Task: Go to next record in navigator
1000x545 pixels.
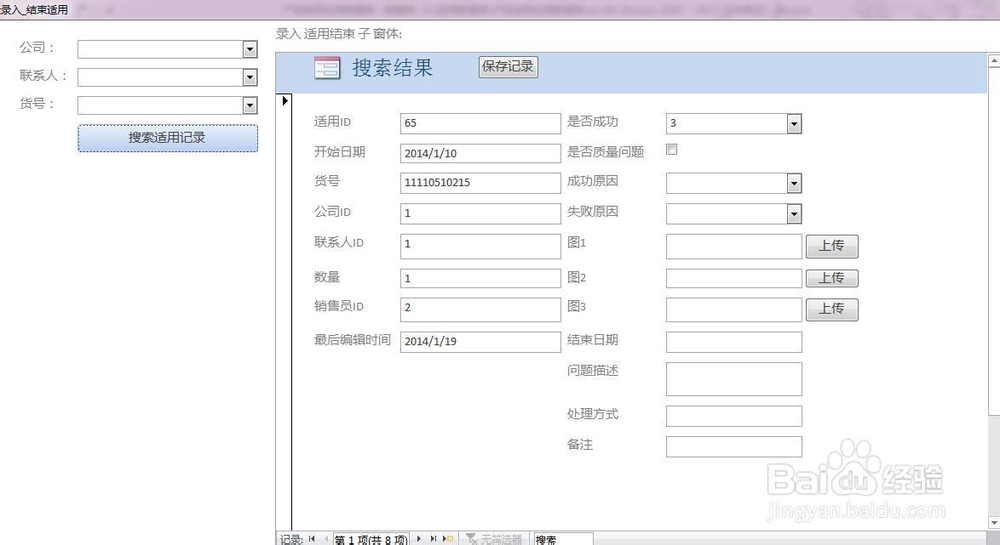Action: [x=418, y=539]
